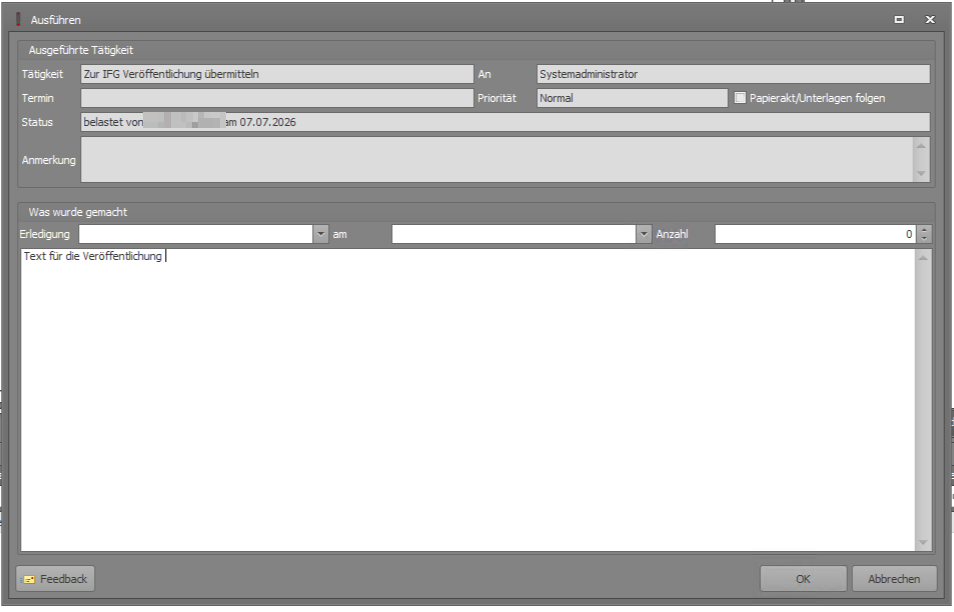Click the red Ausführen title bar icon
Viewport: 954px width, 612px height.
click(x=18, y=19)
